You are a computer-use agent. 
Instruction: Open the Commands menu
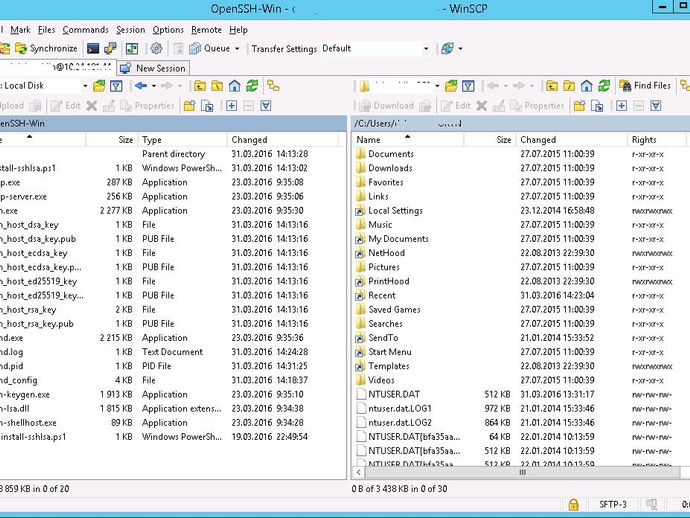[85, 30]
